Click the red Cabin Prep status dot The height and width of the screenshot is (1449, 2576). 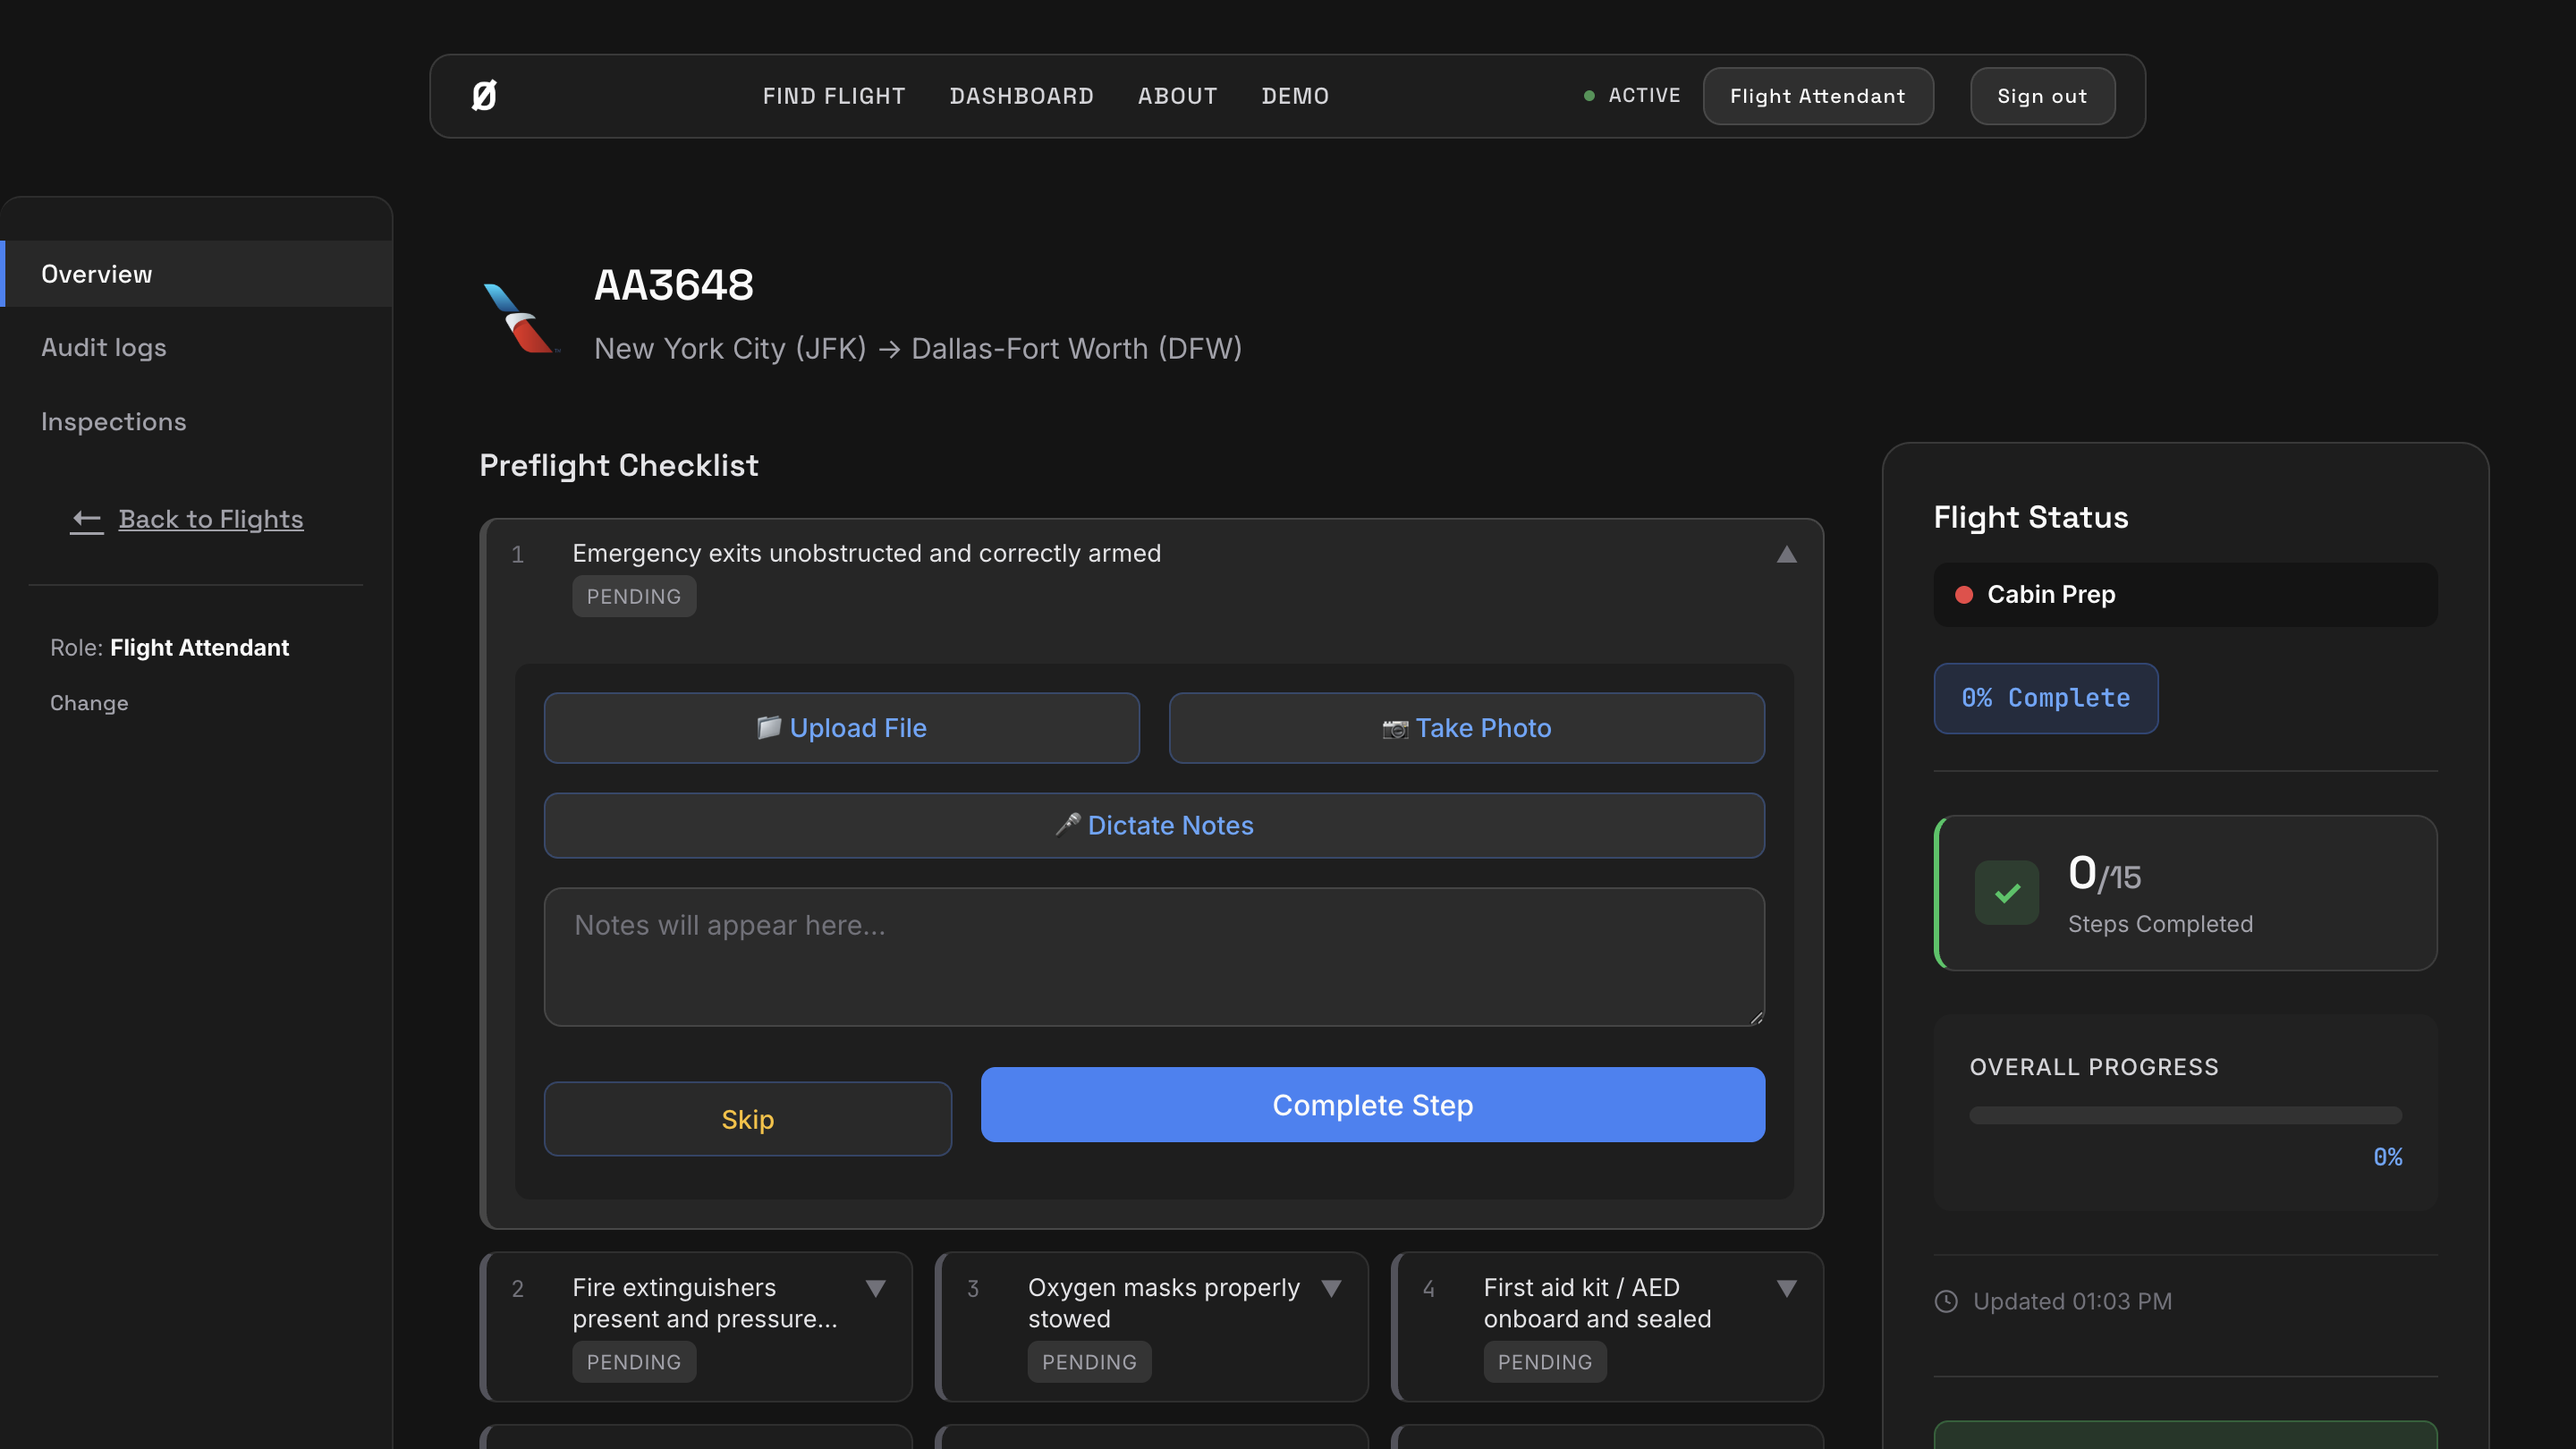click(x=1964, y=595)
